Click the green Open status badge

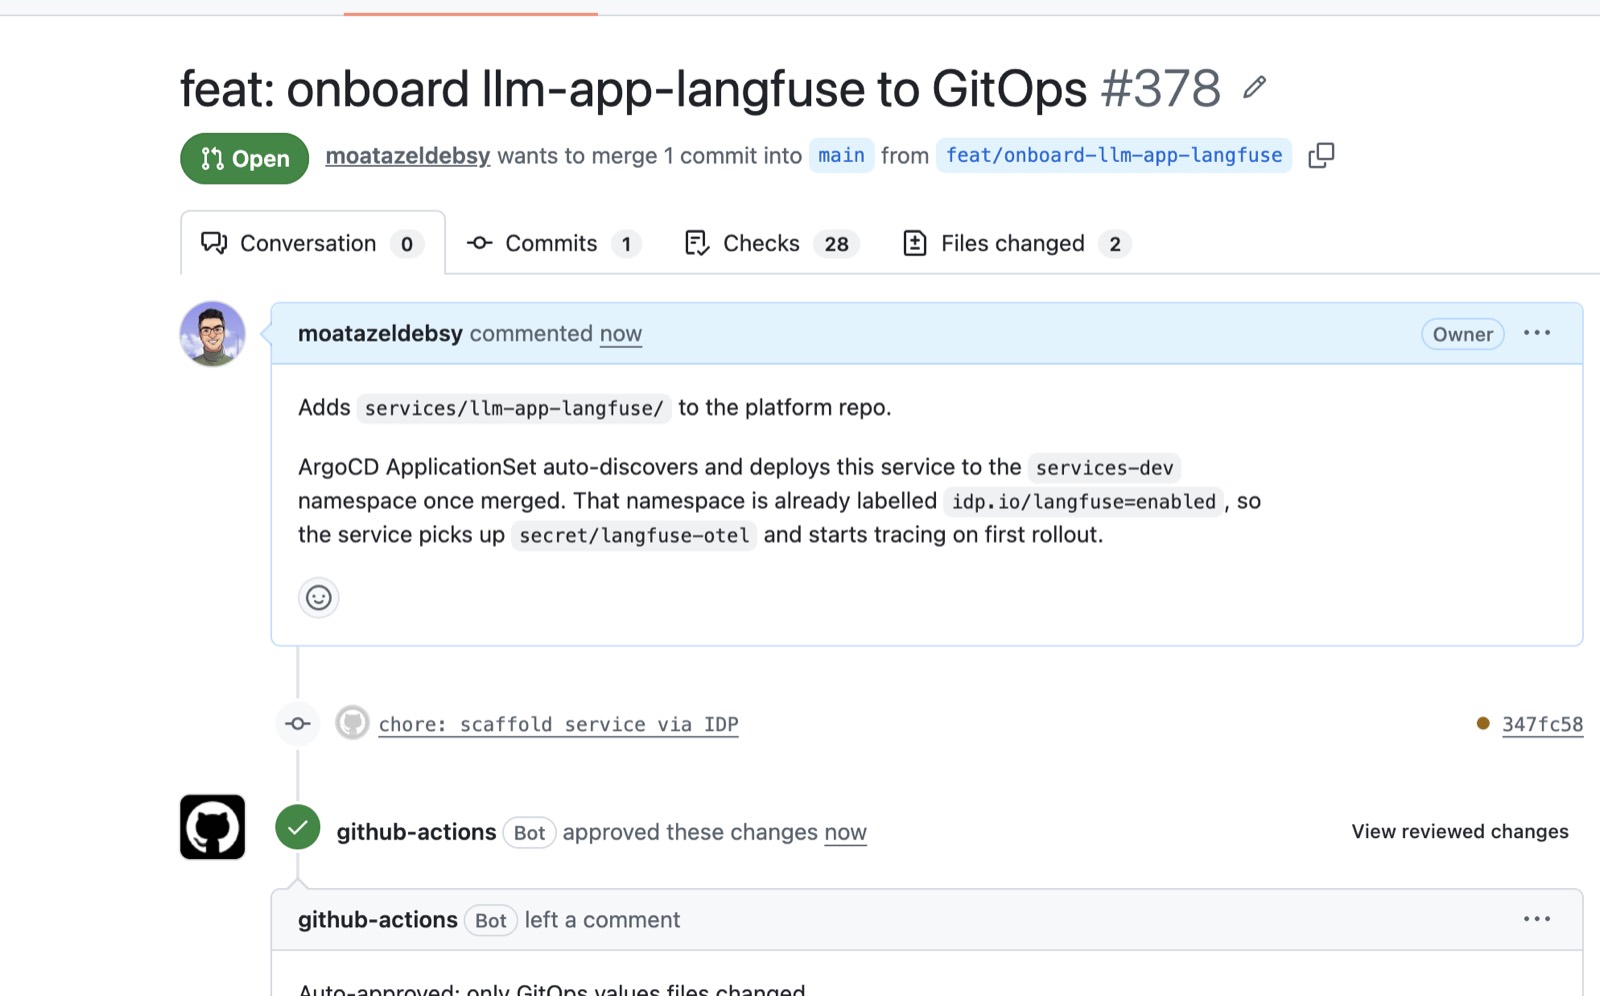coord(245,158)
